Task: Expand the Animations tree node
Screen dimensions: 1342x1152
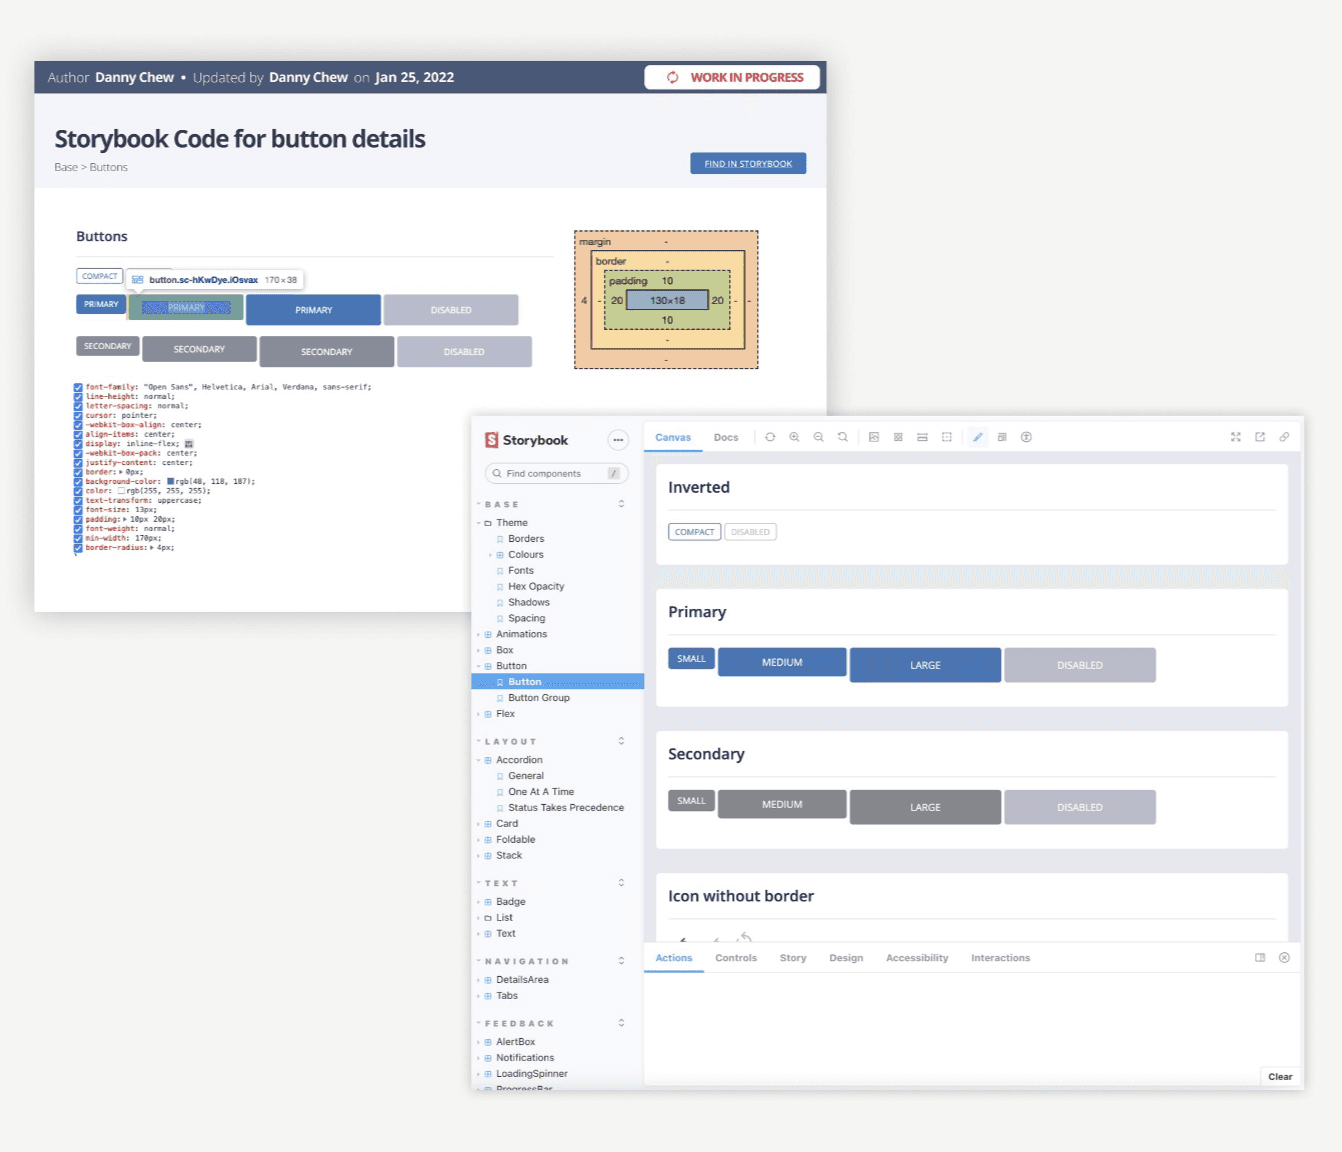Action: (x=479, y=635)
